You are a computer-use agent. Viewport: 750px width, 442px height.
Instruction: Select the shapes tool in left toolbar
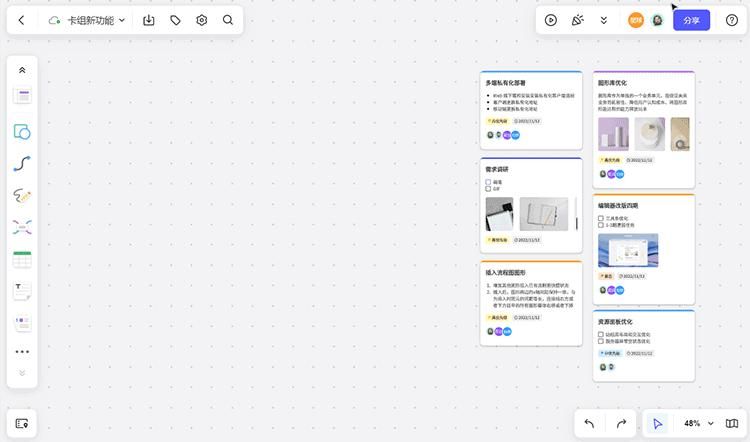(22, 132)
